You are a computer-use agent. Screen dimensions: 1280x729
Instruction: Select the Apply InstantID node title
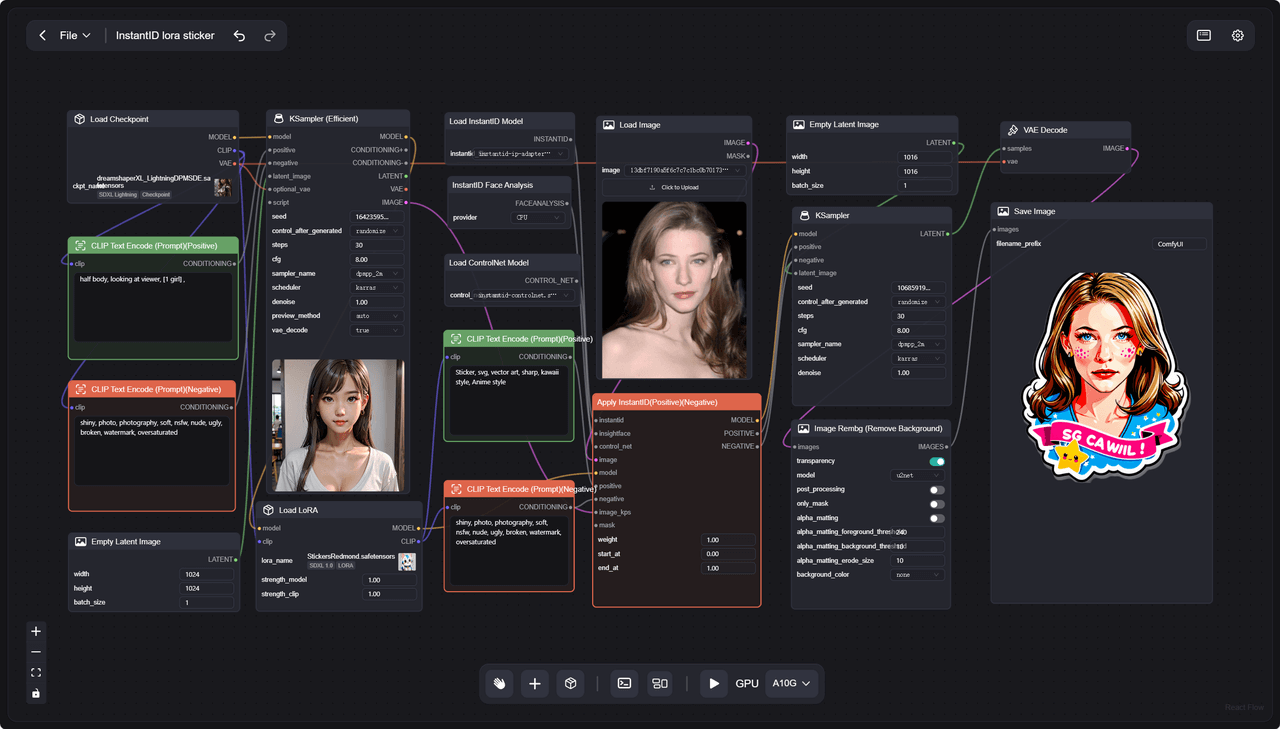657,401
